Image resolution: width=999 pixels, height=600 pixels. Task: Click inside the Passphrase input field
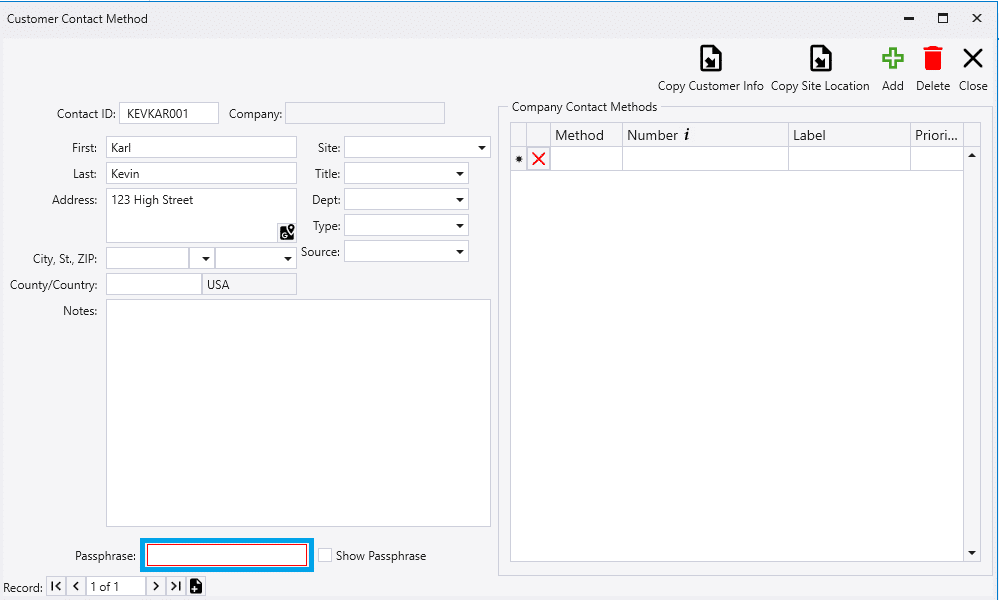pos(227,555)
